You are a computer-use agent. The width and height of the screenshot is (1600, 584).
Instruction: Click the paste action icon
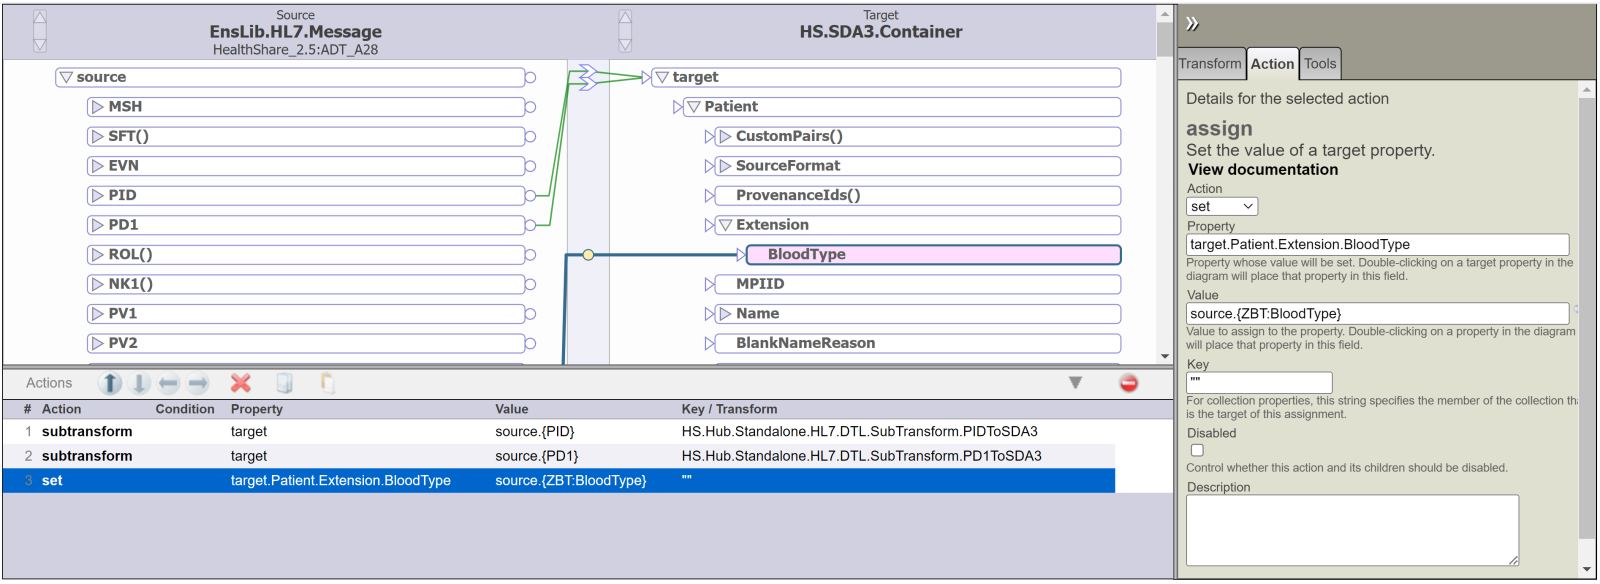click(327, 383)
